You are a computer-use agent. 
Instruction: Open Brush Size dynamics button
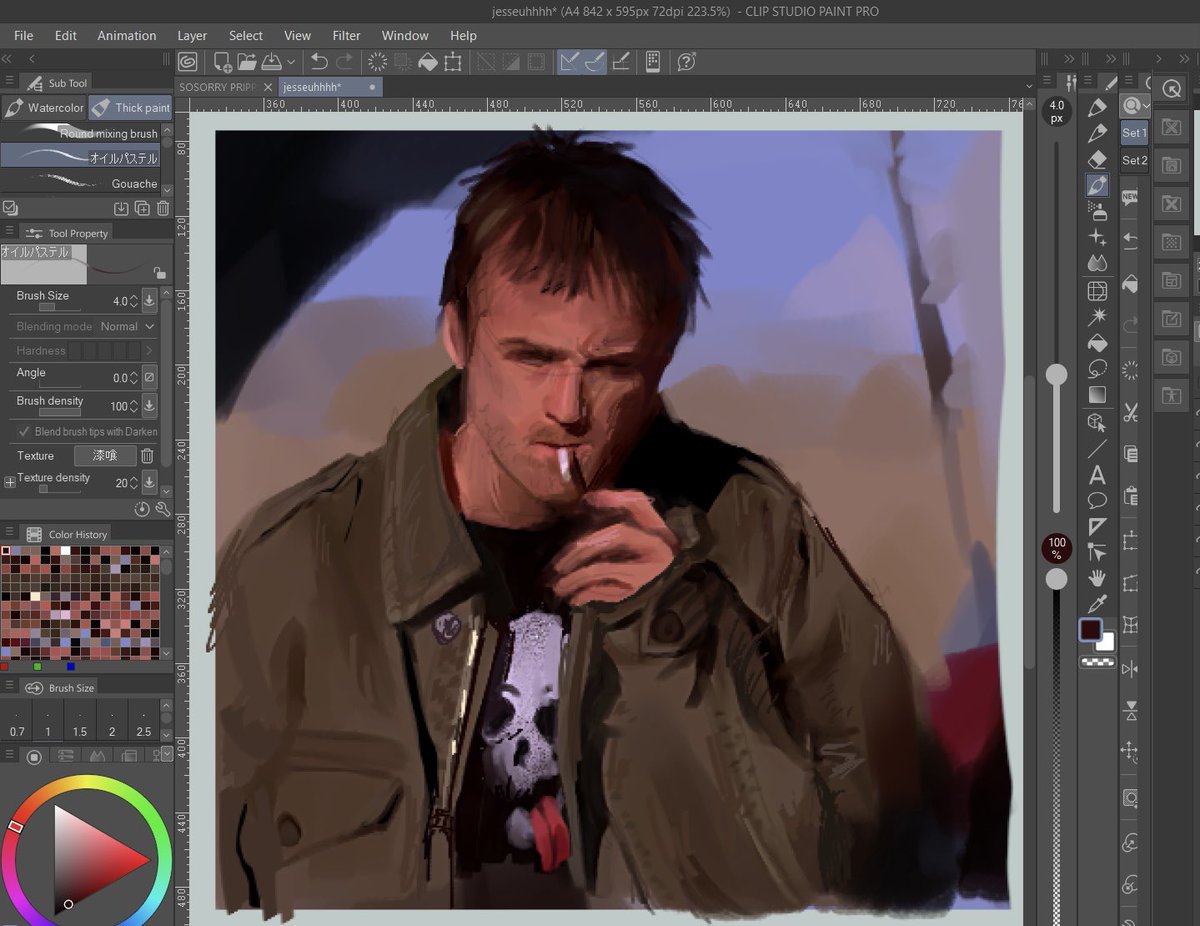(149, 300)
